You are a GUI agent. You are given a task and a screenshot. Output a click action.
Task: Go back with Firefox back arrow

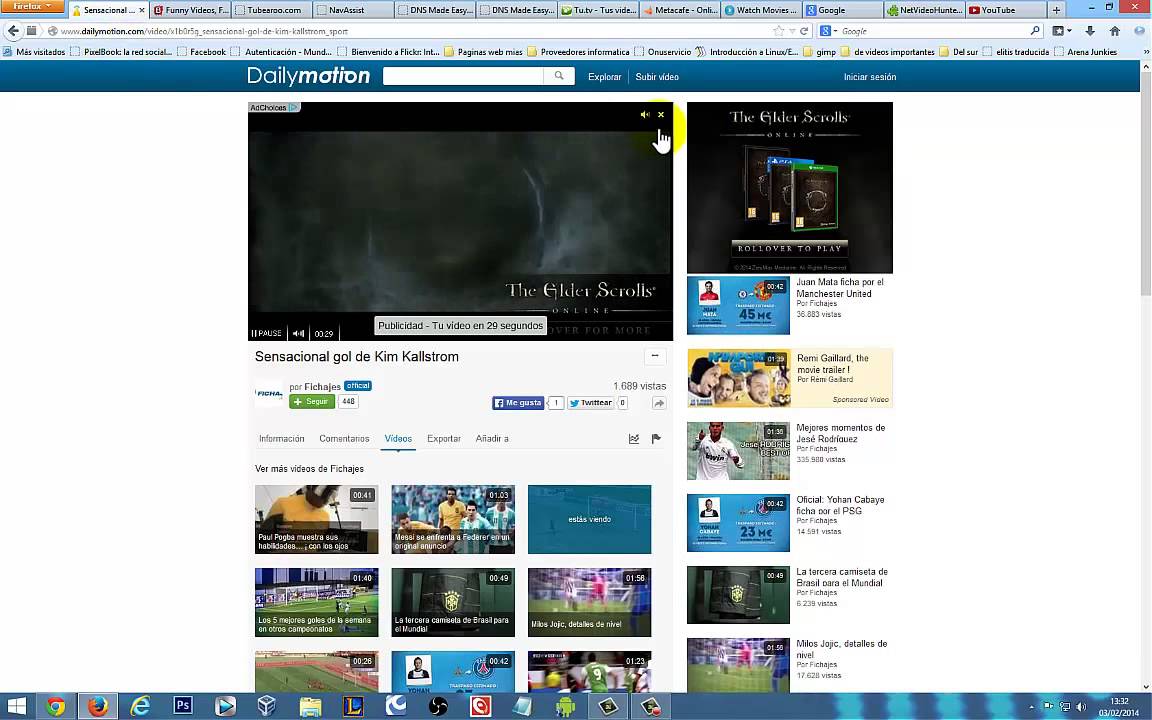tap(12, 31)
